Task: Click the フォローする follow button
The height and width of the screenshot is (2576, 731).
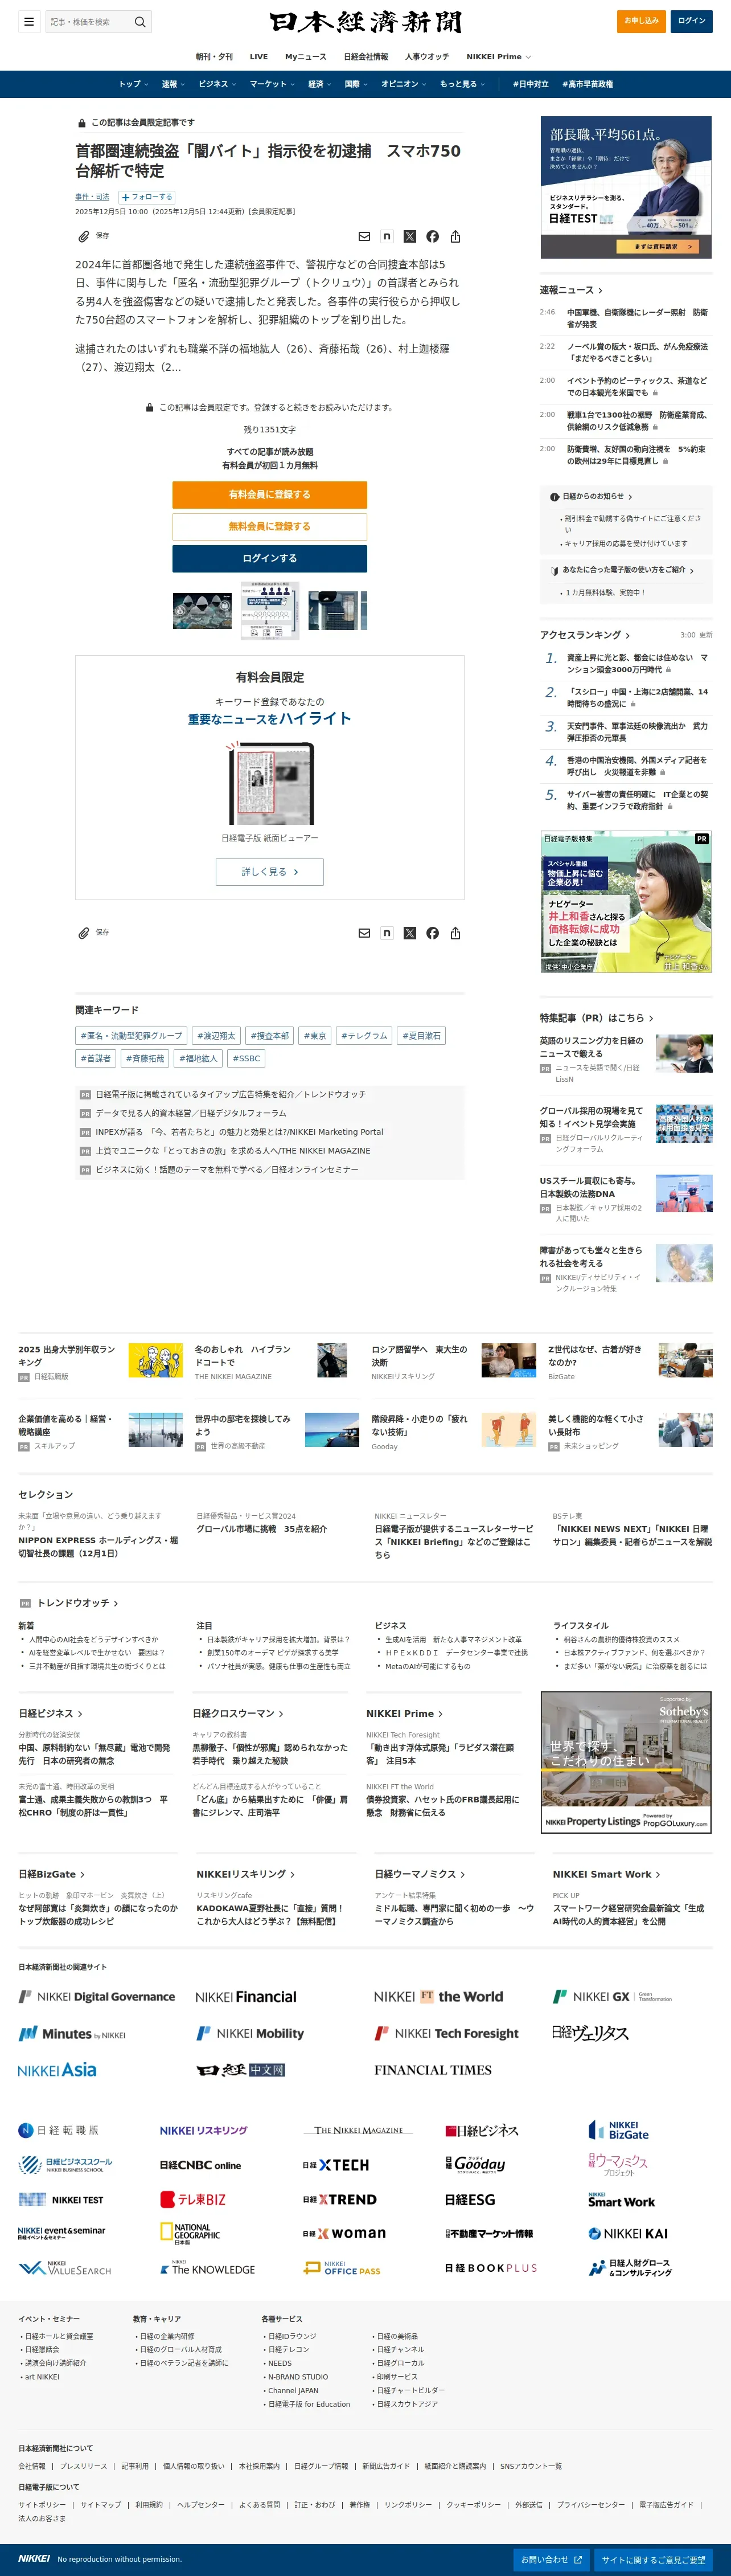Action: 147,197
